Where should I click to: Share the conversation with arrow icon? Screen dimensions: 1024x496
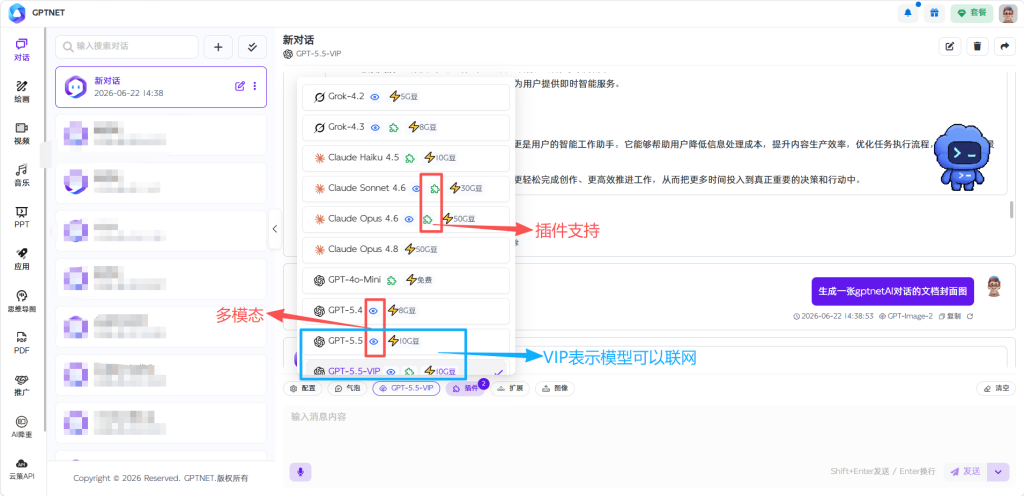[1004, 46]
